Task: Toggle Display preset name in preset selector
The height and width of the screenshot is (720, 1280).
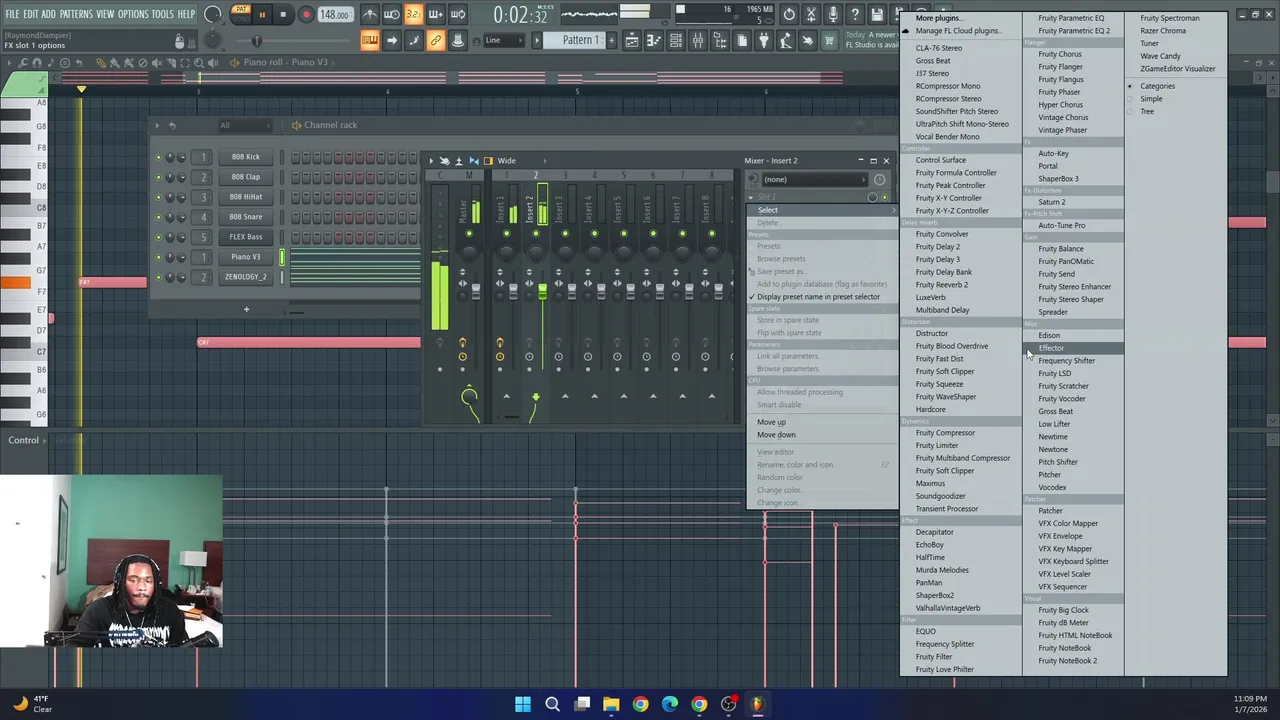Action: click(x=818, y=297)
